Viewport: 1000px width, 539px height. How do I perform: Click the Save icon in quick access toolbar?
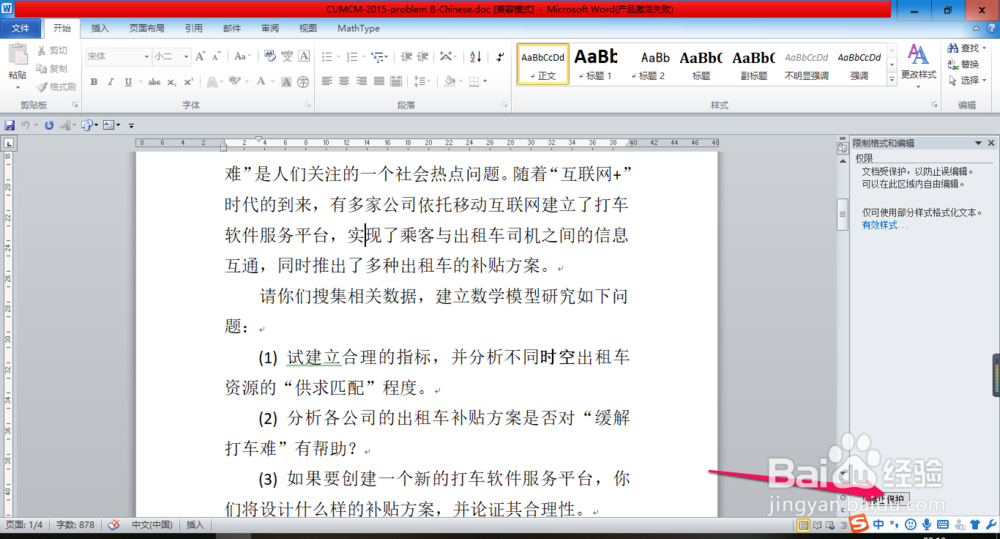pos(10,125)
